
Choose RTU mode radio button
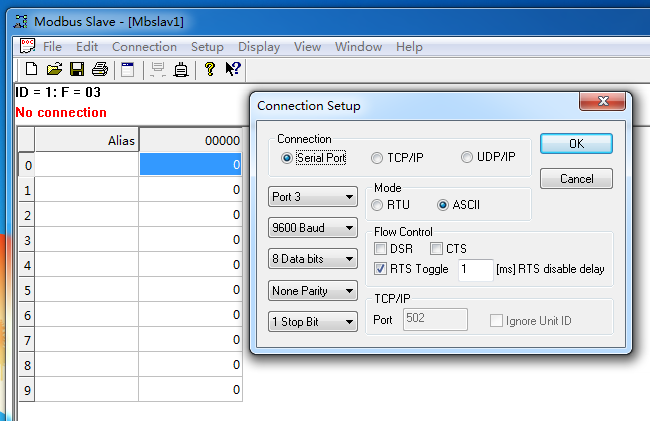[x=376, y=205]
